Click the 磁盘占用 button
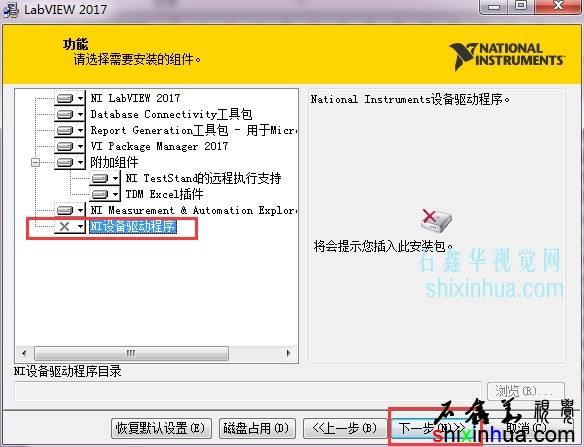Viewport: 584px width, 447px height. pos(257,428)
